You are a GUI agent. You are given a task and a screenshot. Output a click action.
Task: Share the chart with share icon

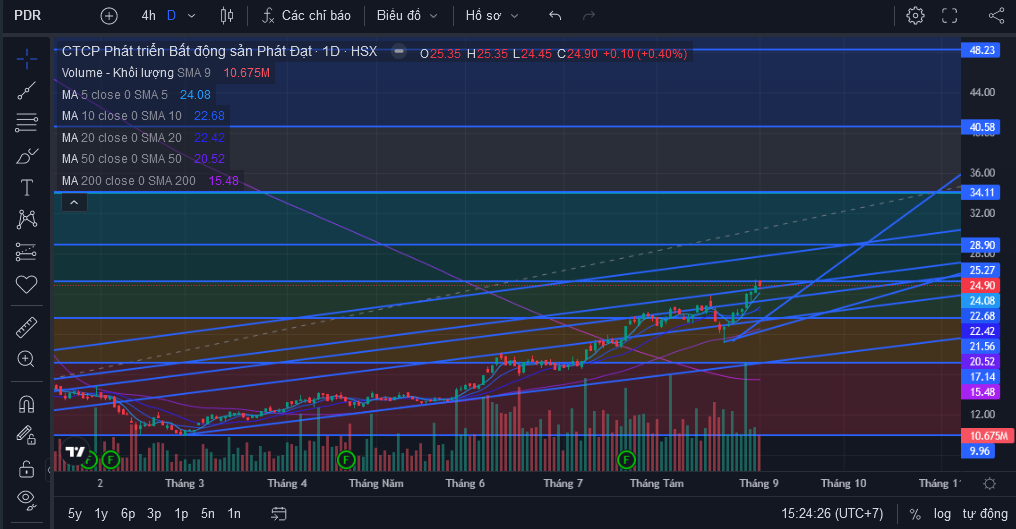(996, 16)
